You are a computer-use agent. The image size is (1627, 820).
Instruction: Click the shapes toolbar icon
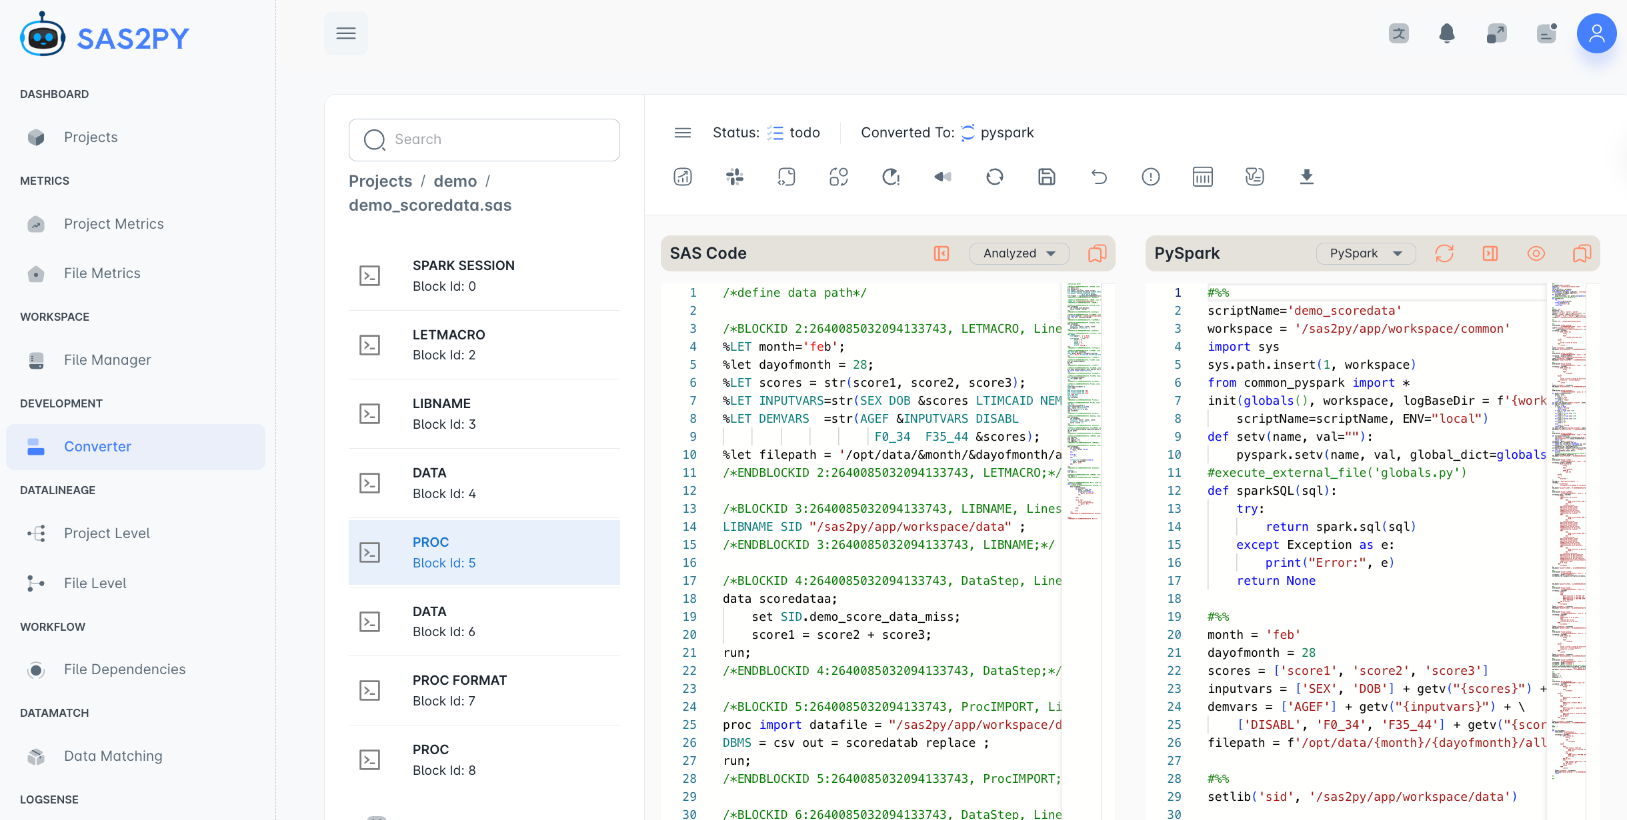click(x=839, y=177)
